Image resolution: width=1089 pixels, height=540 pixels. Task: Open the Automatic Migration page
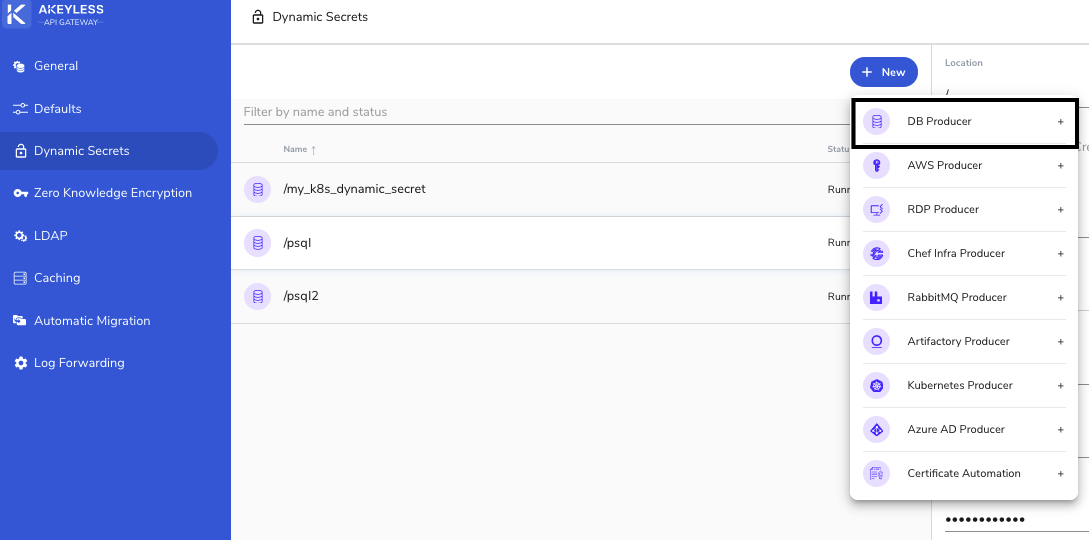click(x=109, y=321)
